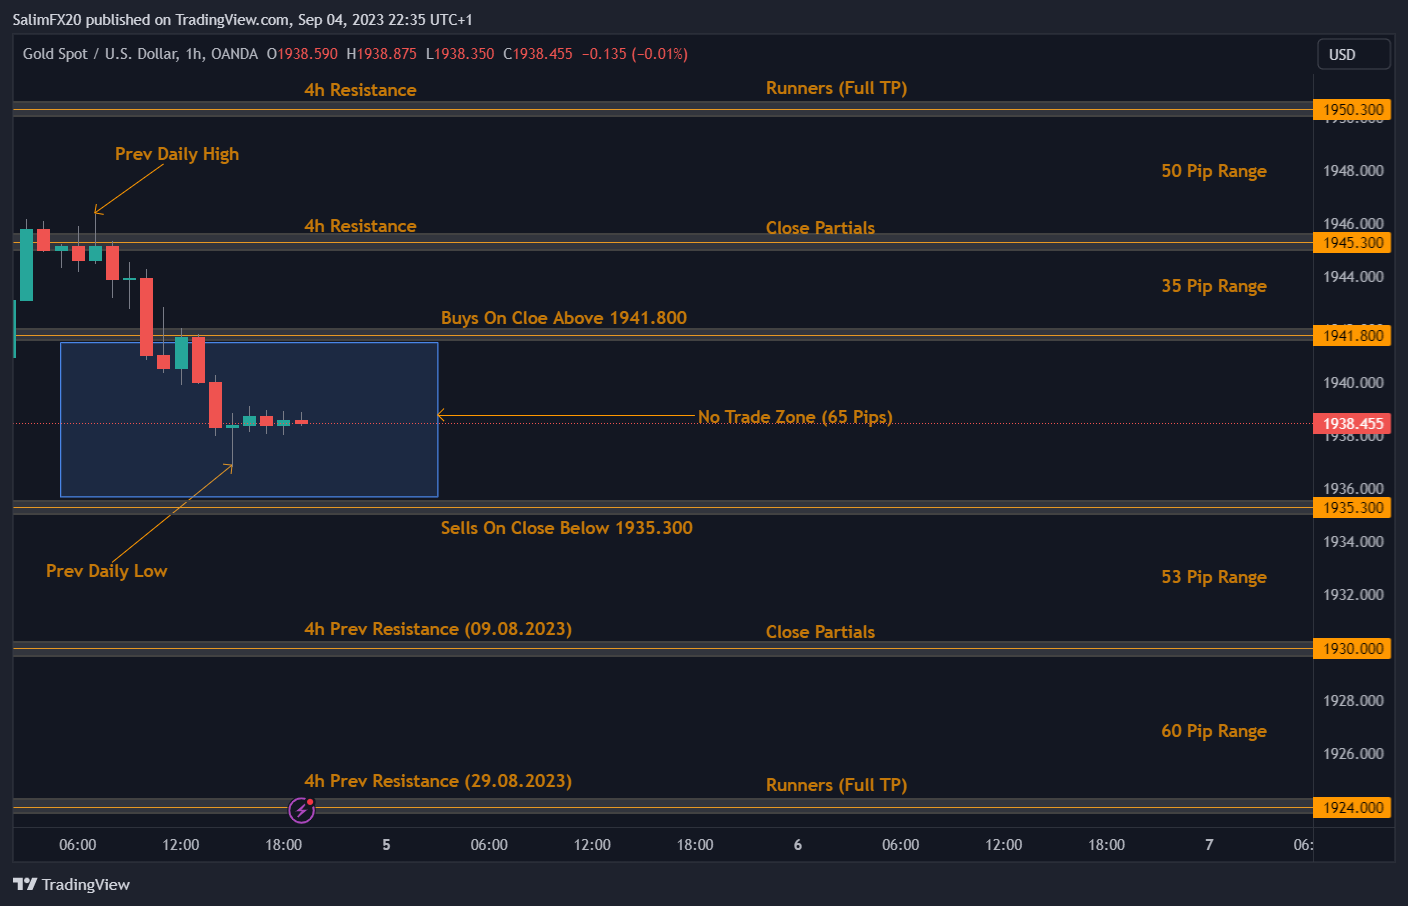Click the Buys On Cloe Above 1941.800 label
The height and width of the screenshot is (906, 1408).
[x=564, y=317]
